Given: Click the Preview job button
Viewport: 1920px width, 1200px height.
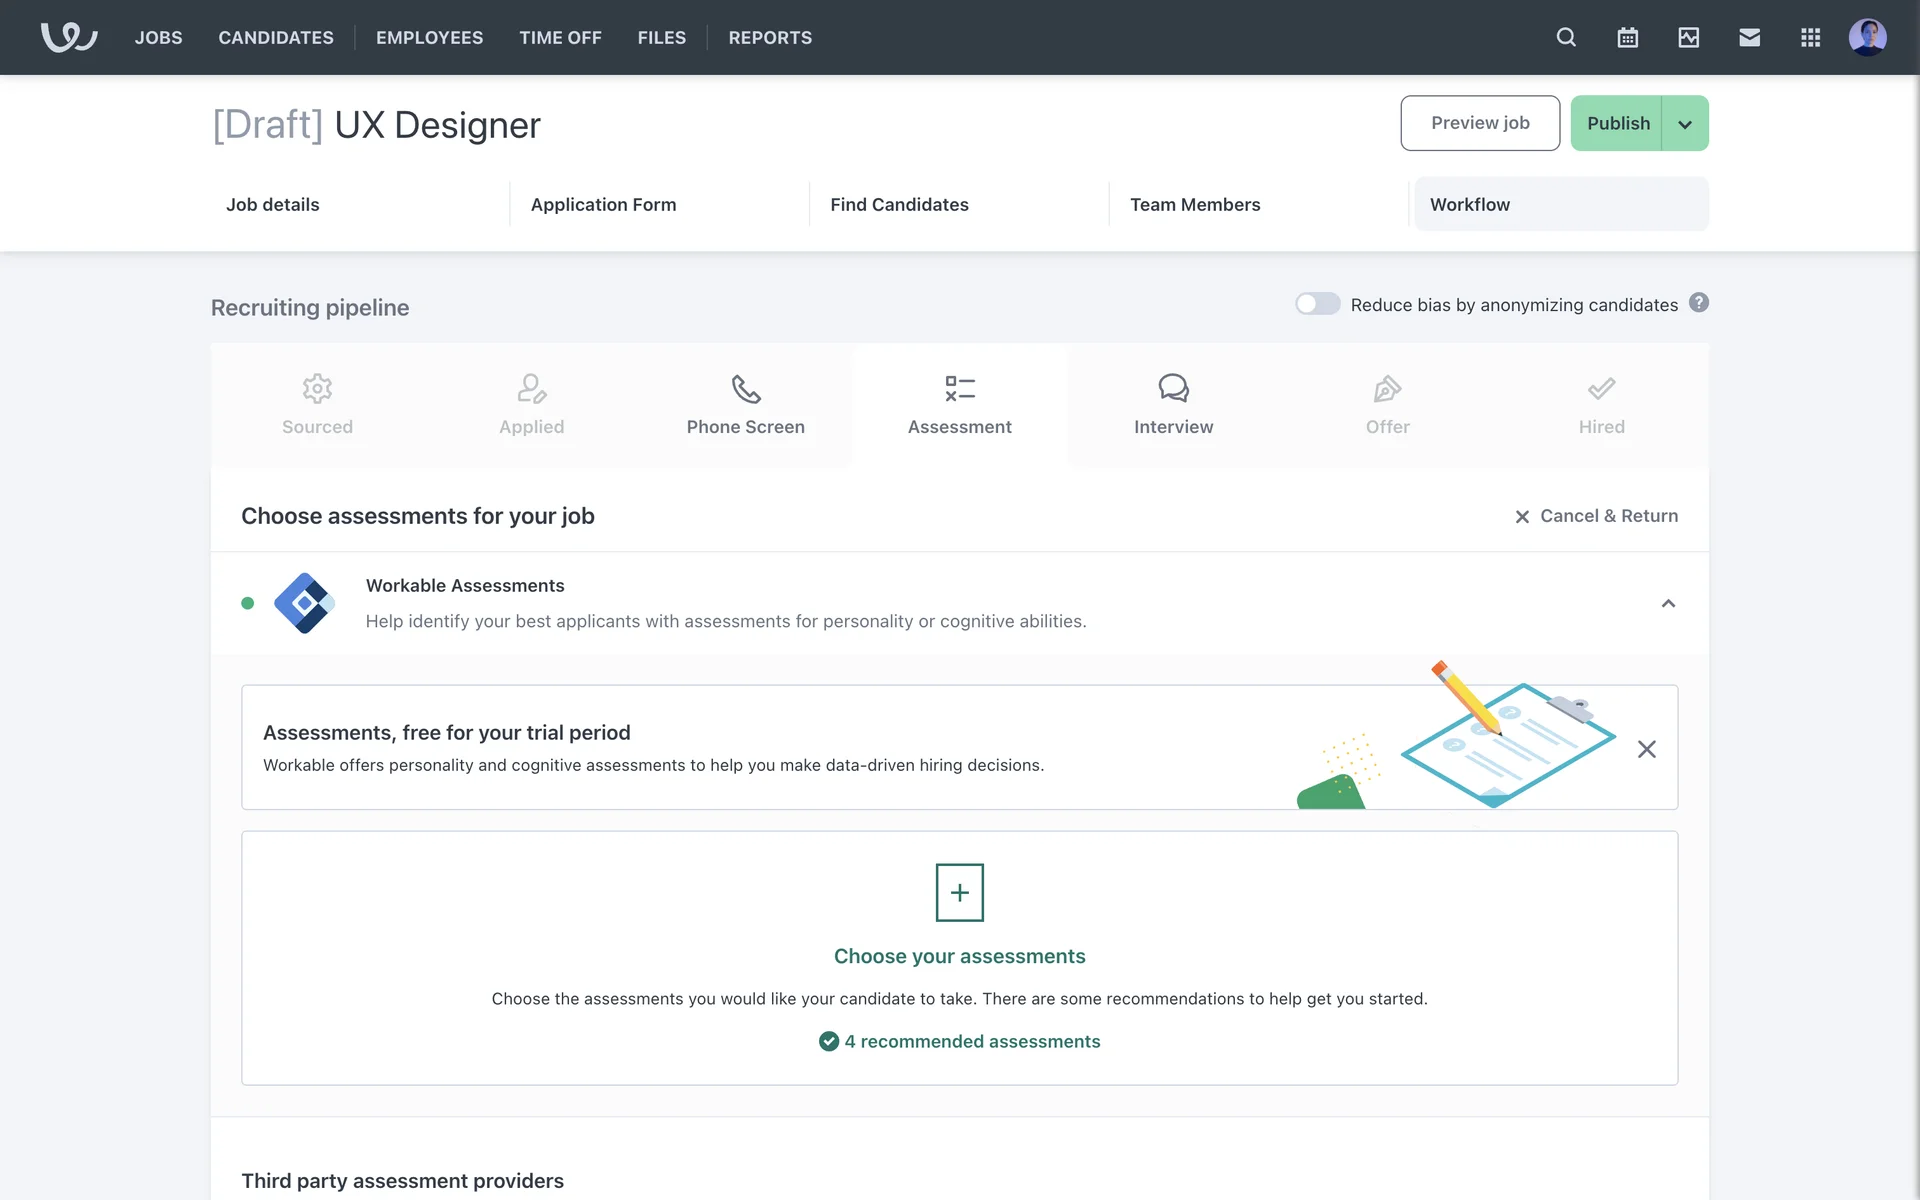Looking at the screenshot, I should click(1480, 123).
